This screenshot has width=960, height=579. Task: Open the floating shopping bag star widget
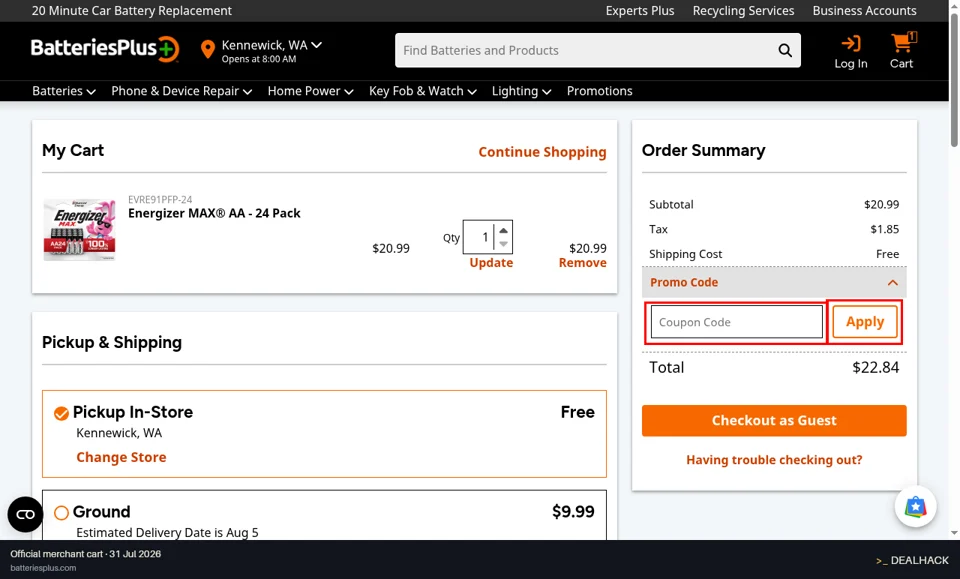[915, 507]
